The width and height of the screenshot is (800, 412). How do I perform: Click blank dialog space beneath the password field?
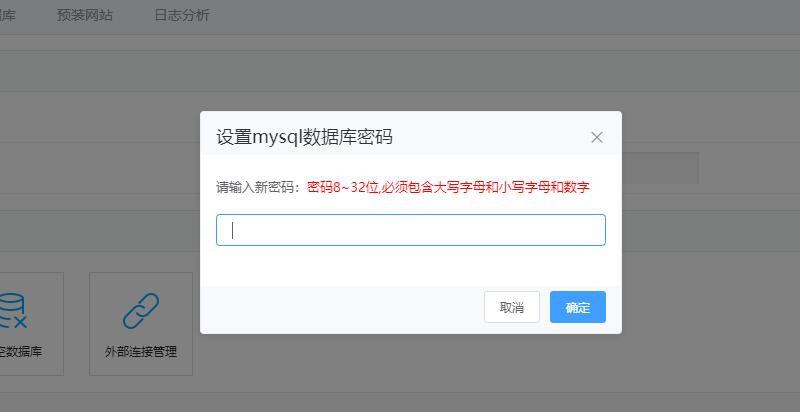click(410, 266)
